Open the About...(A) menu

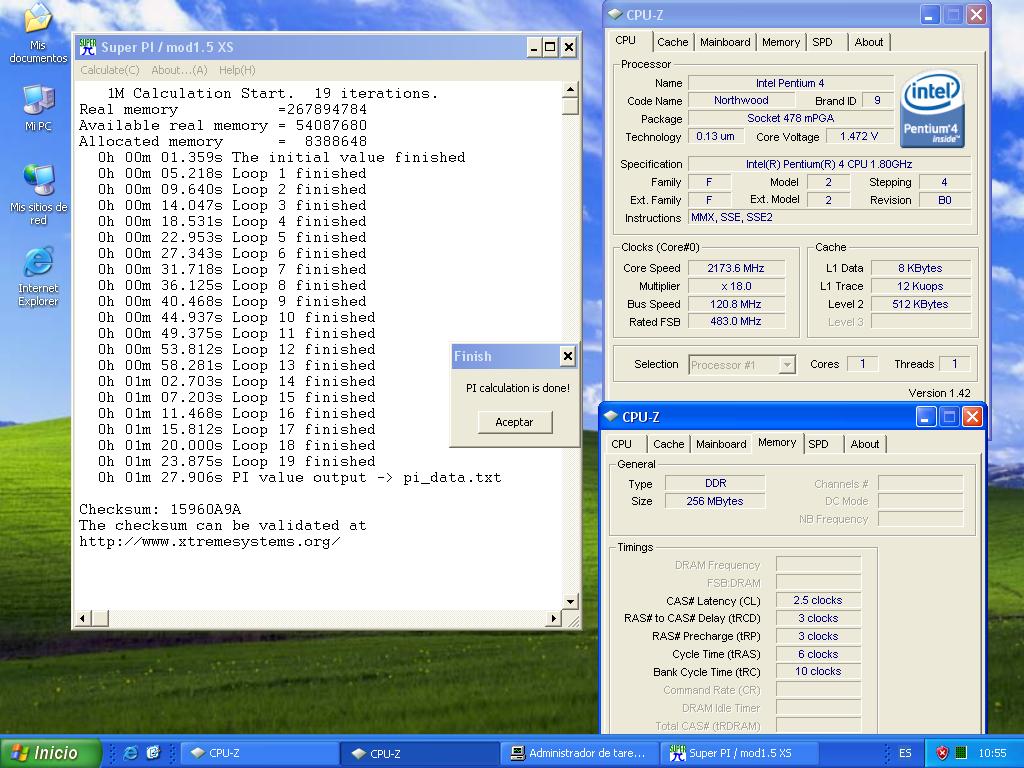(179, 70)
